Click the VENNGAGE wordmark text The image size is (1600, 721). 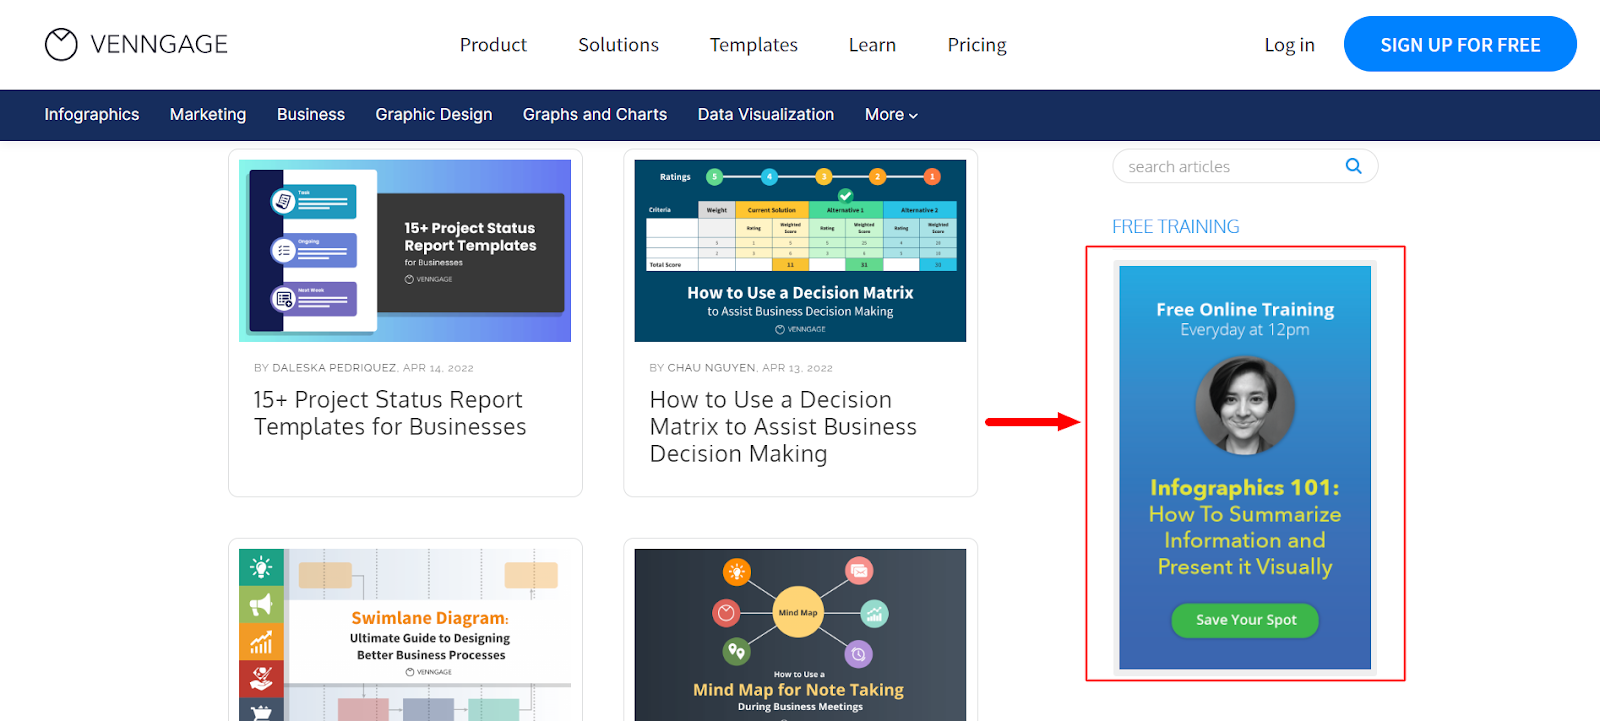click(x=159, y=45)
